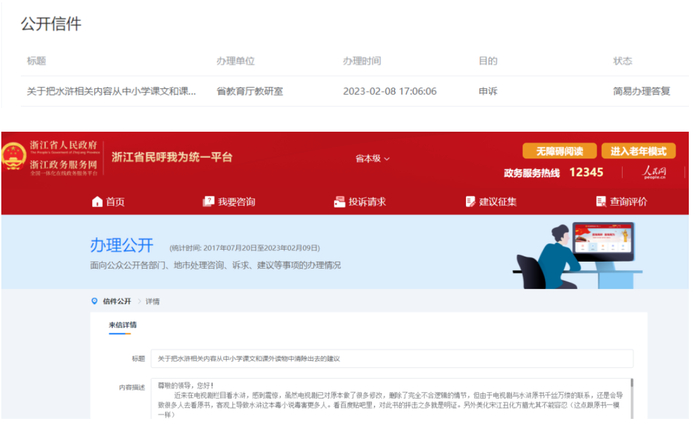The height and width of the screenshot is (427, 700).
Task: Select 查询评价 navigation item
Action: [x=629, y=202]
